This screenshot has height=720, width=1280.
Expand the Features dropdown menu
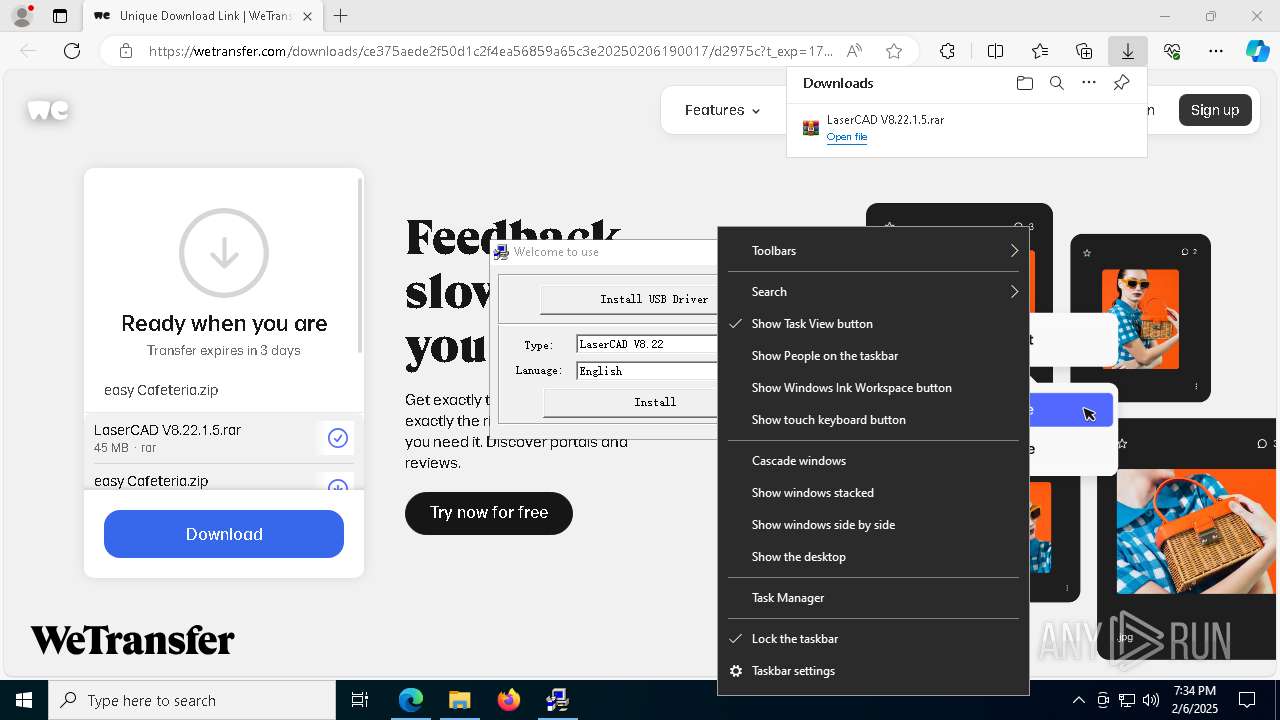(x=722, y=110)
